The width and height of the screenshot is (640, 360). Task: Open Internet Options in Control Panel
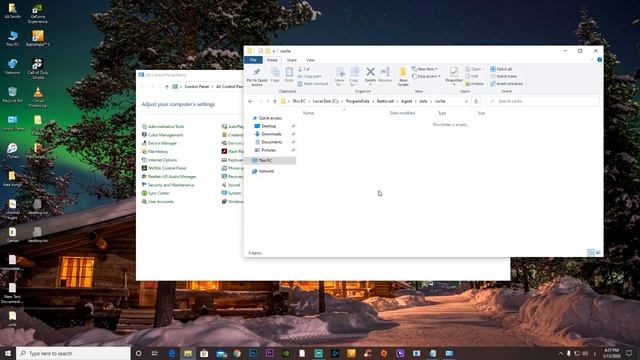[159, 160]
